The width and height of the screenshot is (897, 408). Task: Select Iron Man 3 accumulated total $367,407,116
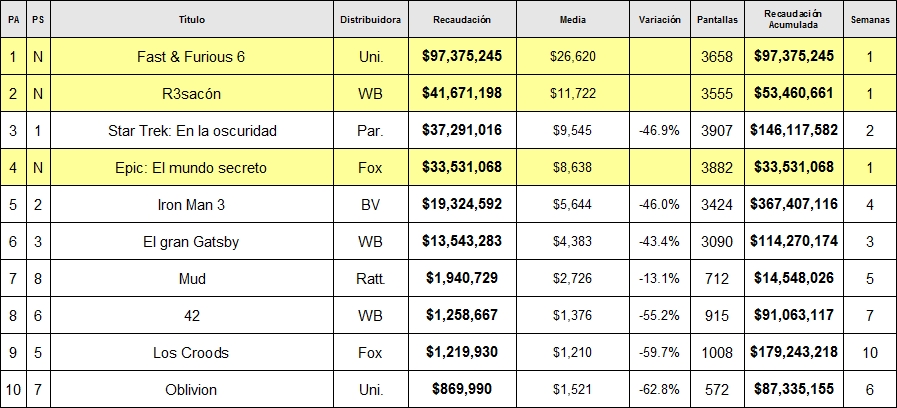click(x=793, y=205)
